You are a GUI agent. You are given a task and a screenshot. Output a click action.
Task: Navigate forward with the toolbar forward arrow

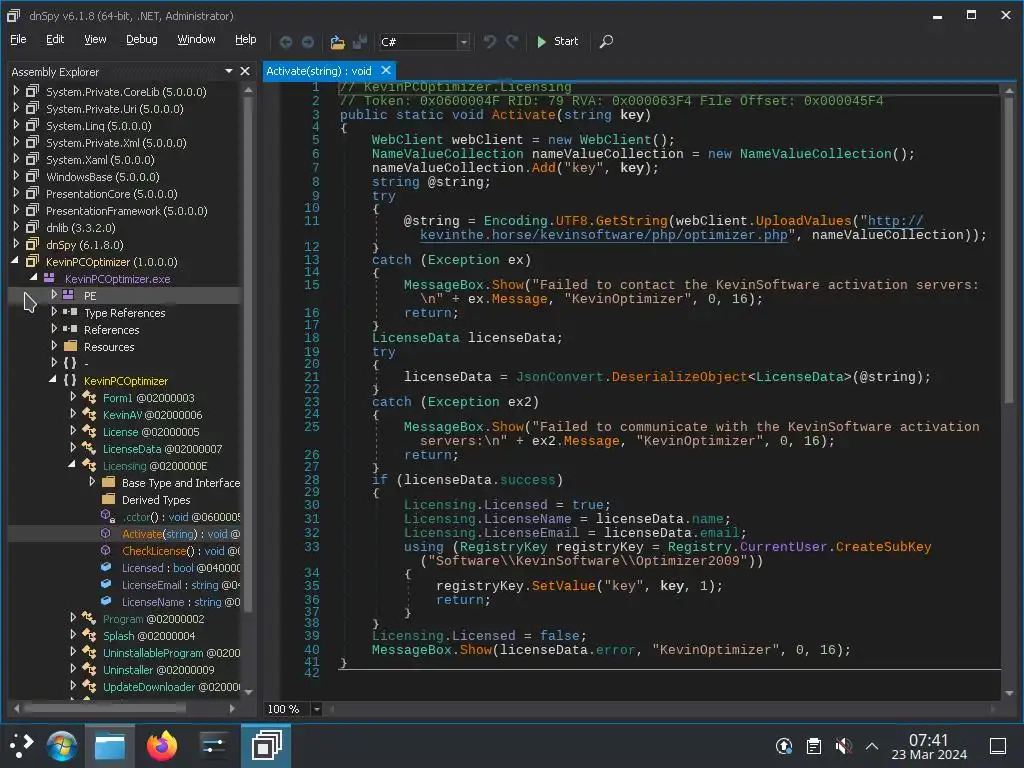308,42
